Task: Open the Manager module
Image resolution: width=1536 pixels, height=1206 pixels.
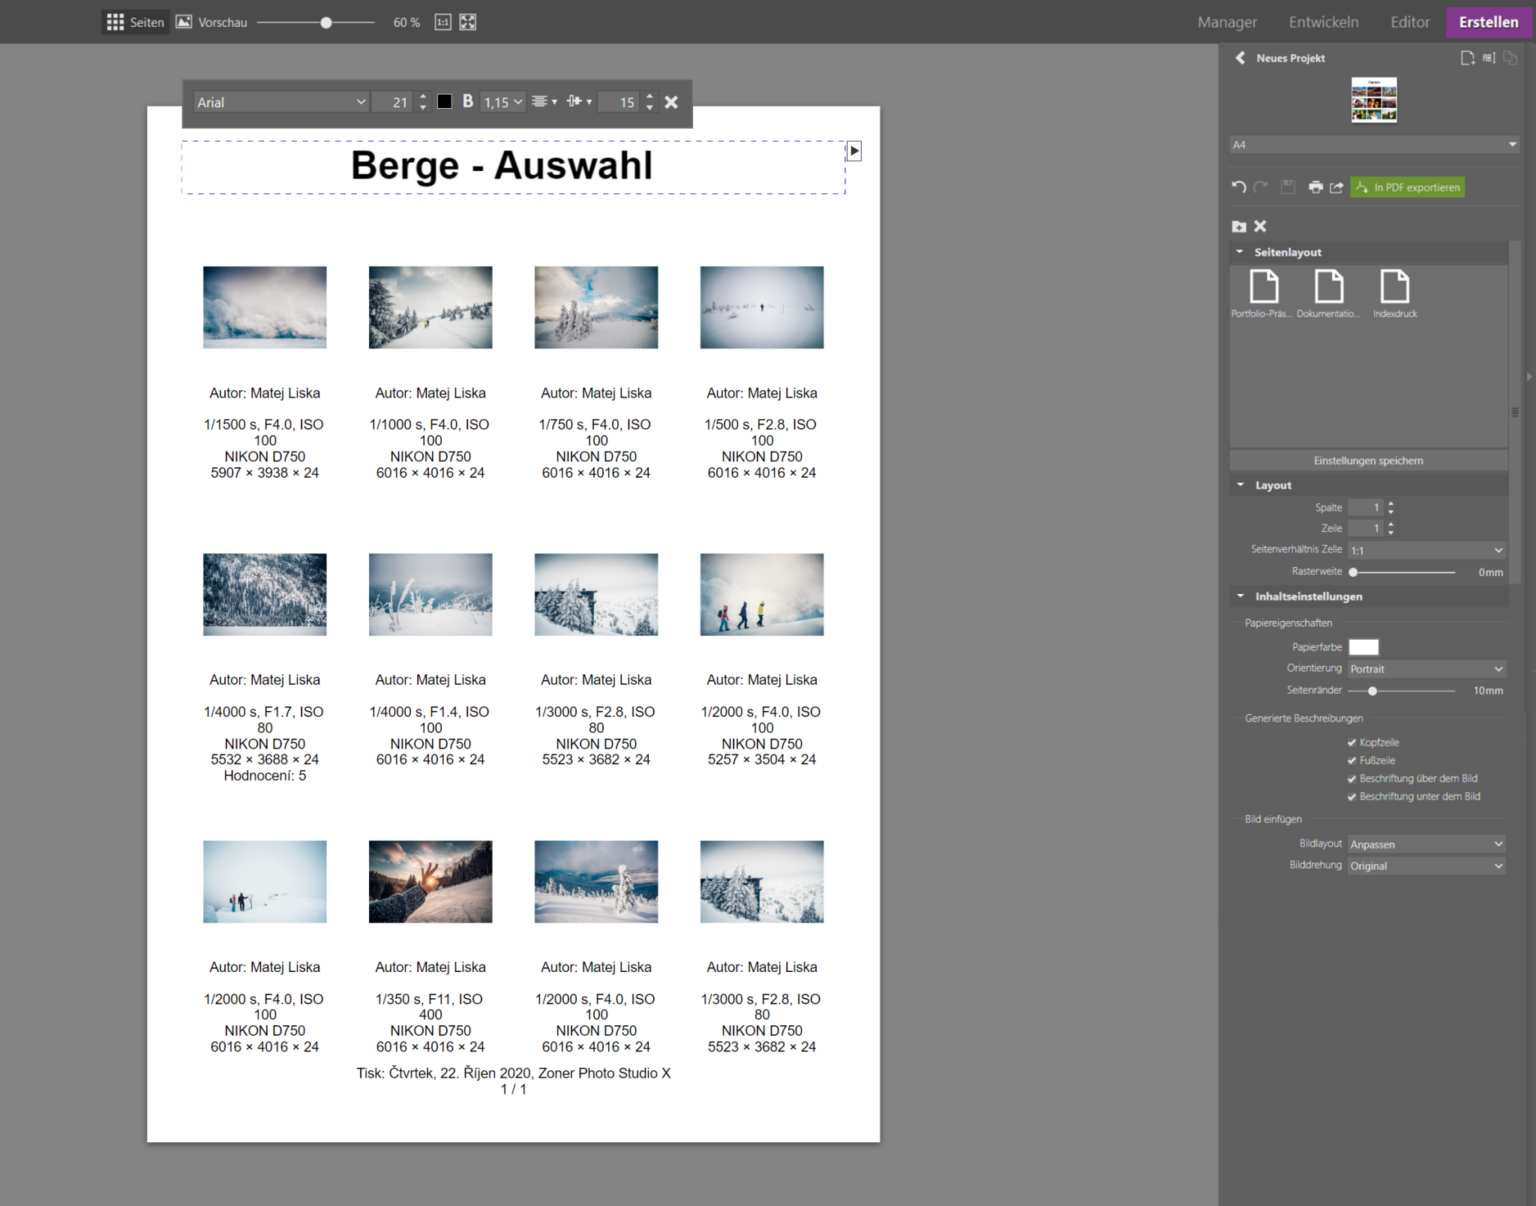Action: click(1227, 21)
